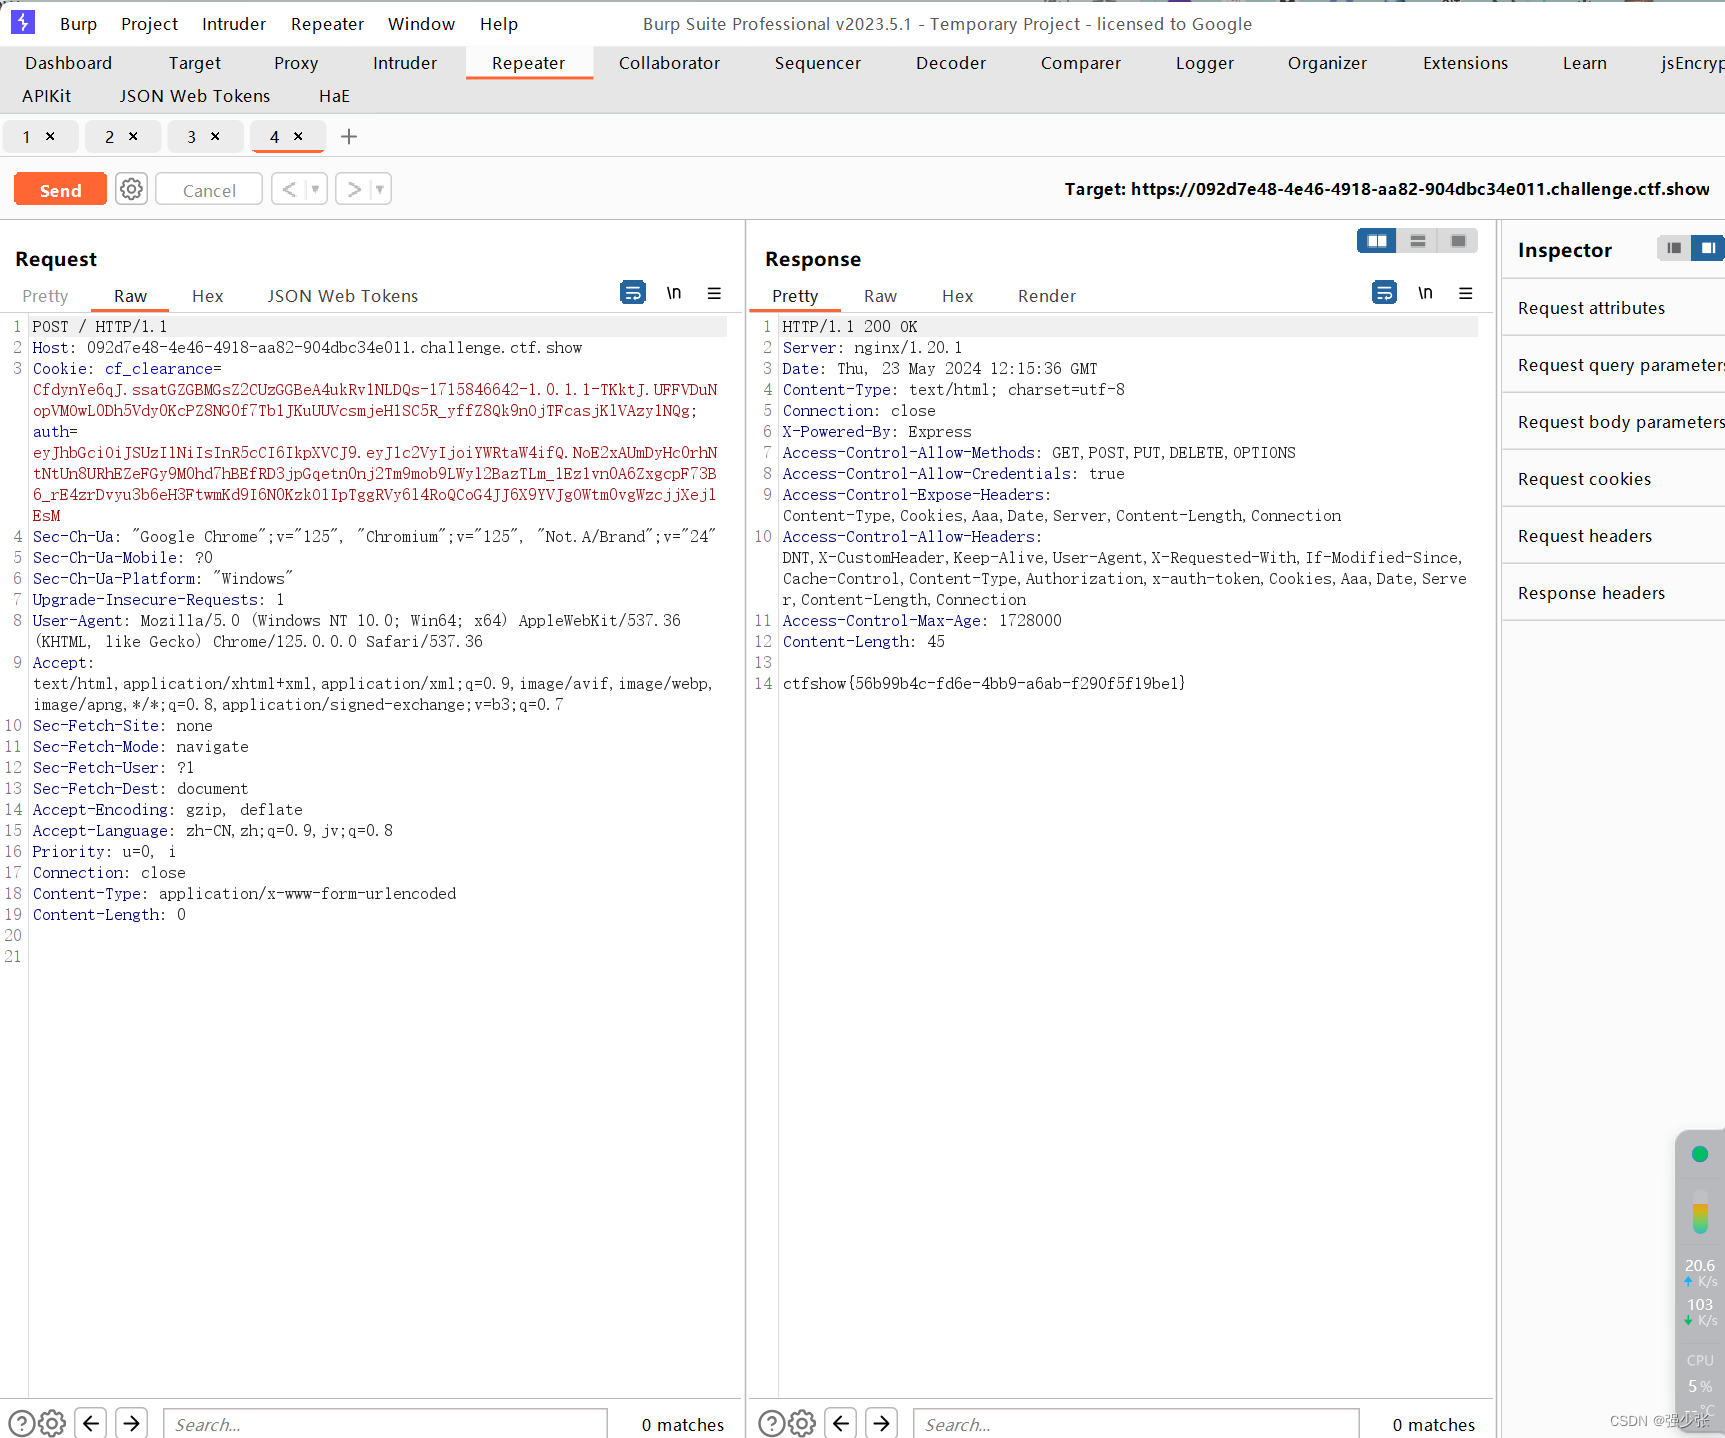Image resolution: width=1725 pixels, height=1438 pixels.
Task: Expand Request query parameters section
Action: (1613, 365)
